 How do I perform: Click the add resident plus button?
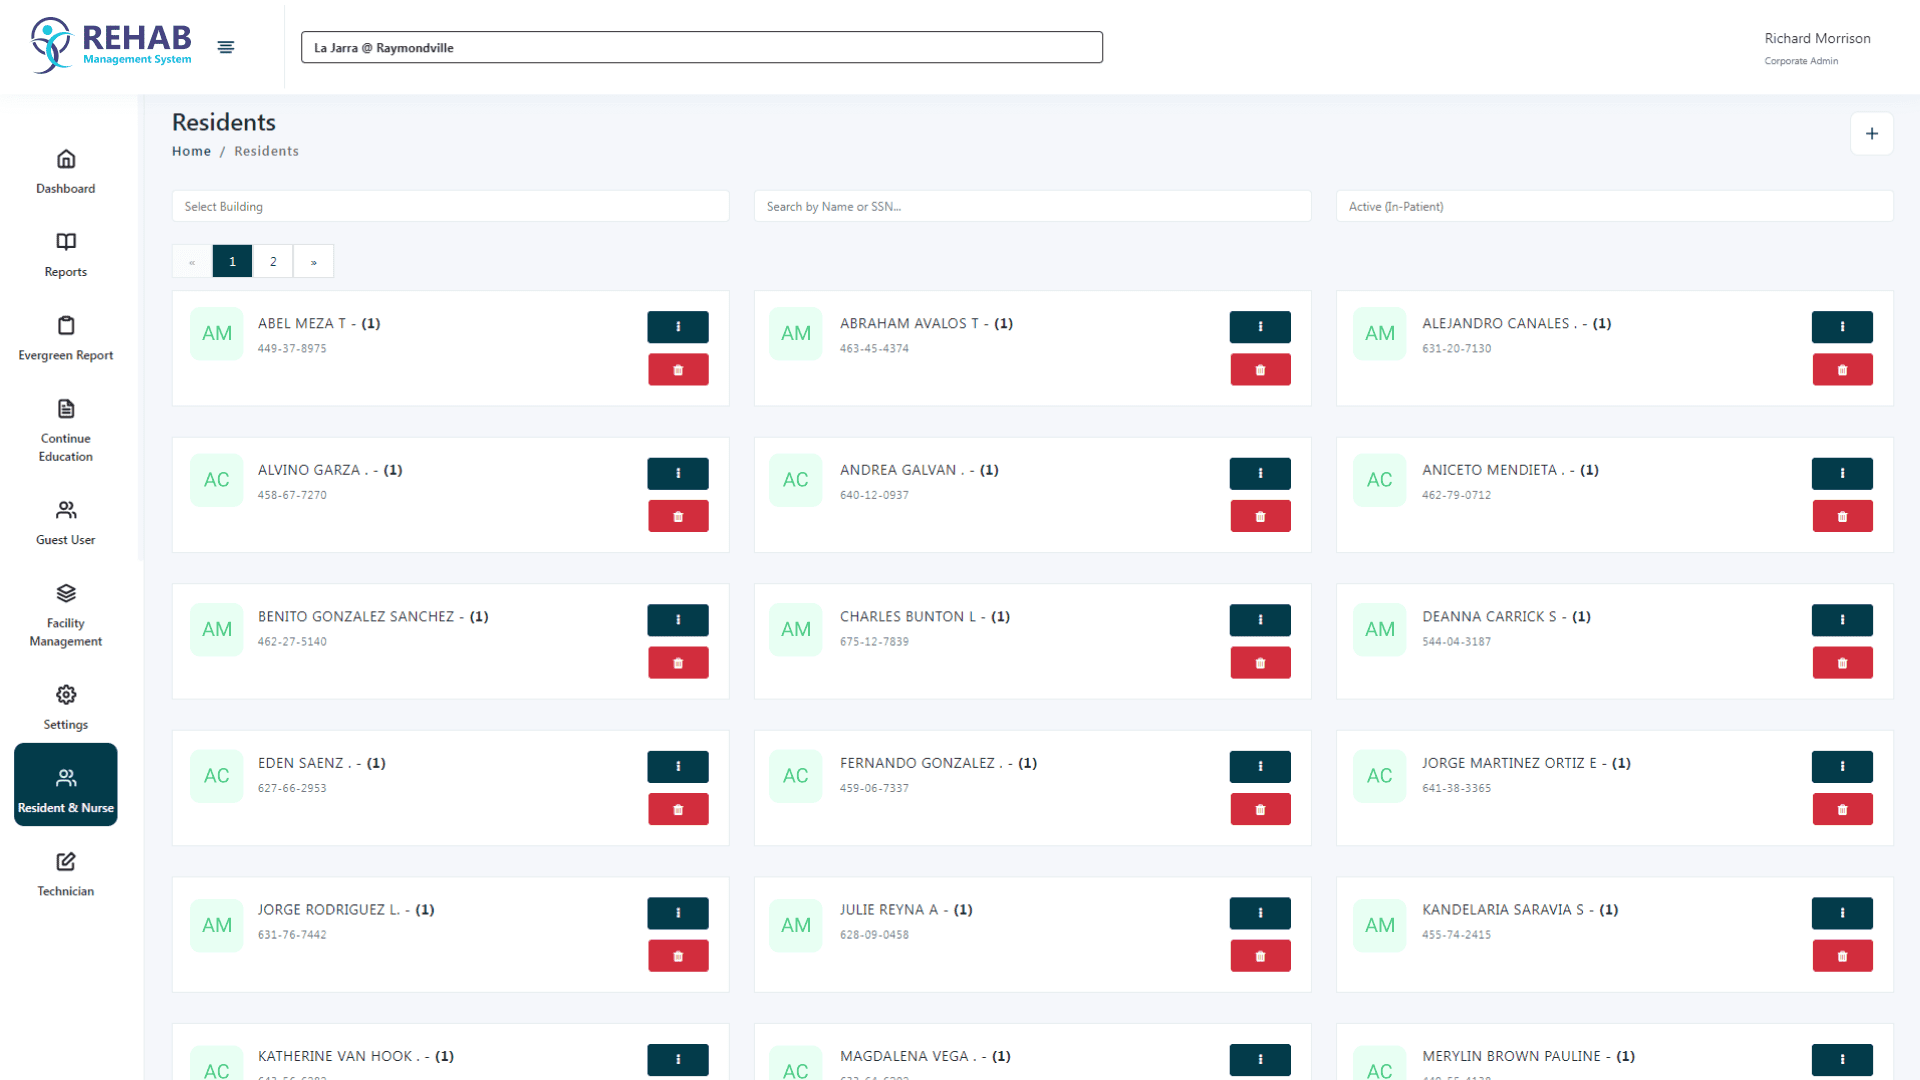pos(1871,134)
